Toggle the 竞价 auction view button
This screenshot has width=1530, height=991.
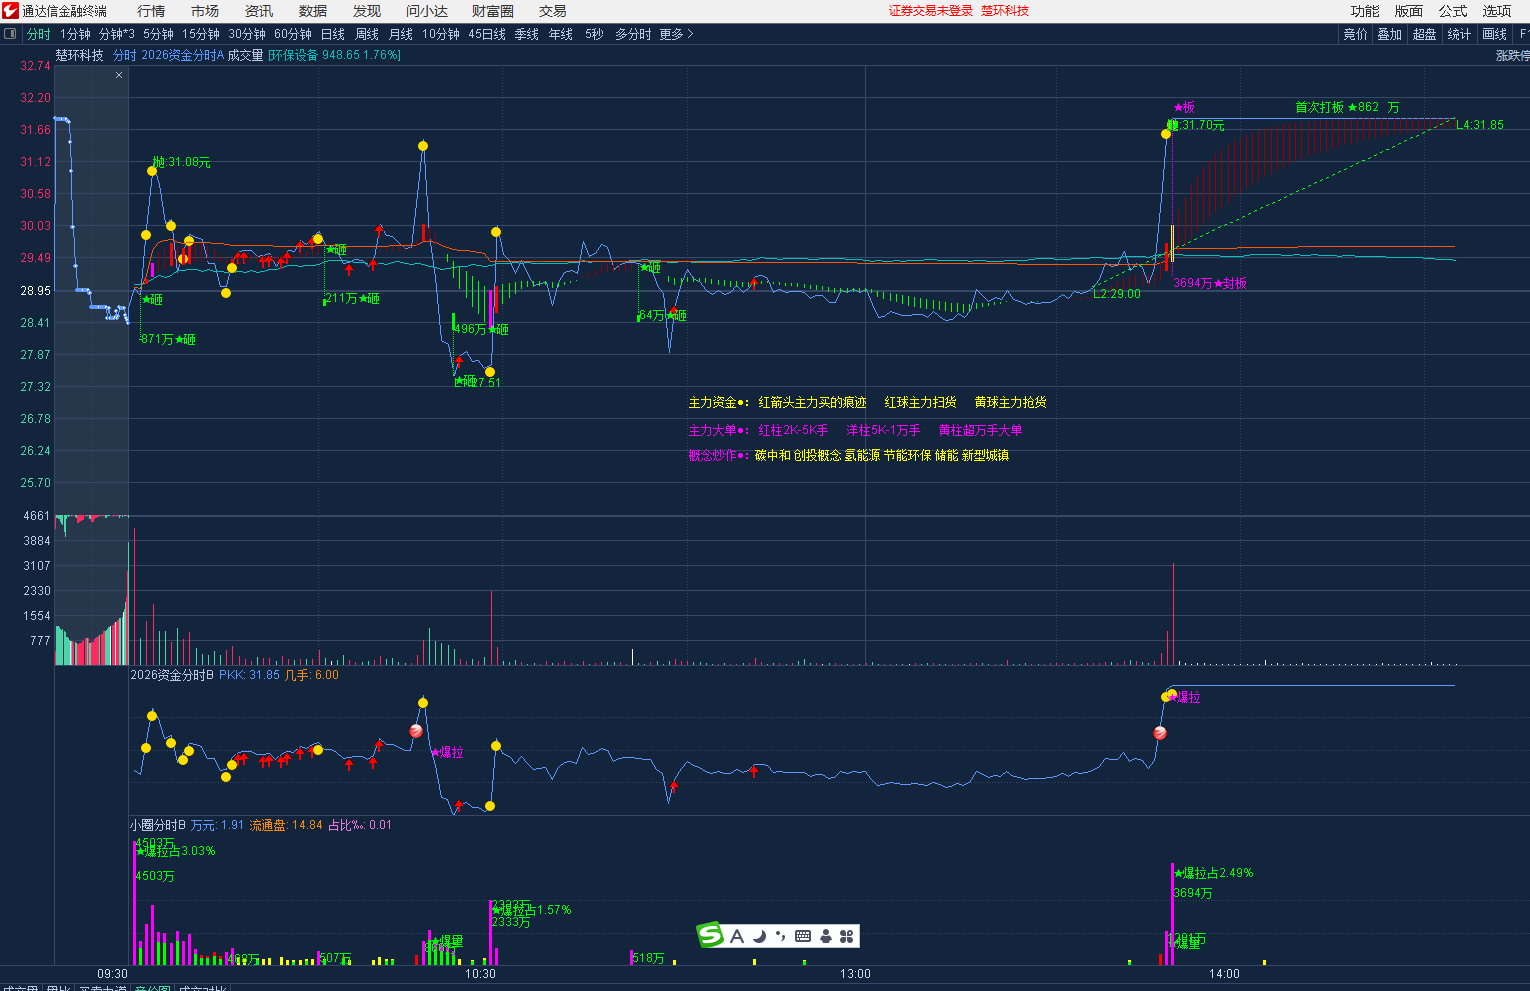[x=1355, y=34]
